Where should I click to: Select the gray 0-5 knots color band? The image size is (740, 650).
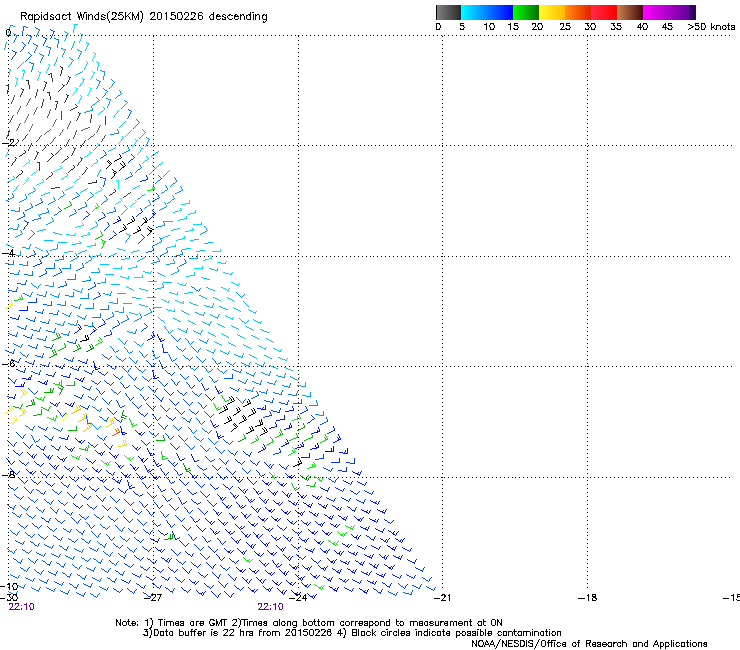tap(448, 12)
